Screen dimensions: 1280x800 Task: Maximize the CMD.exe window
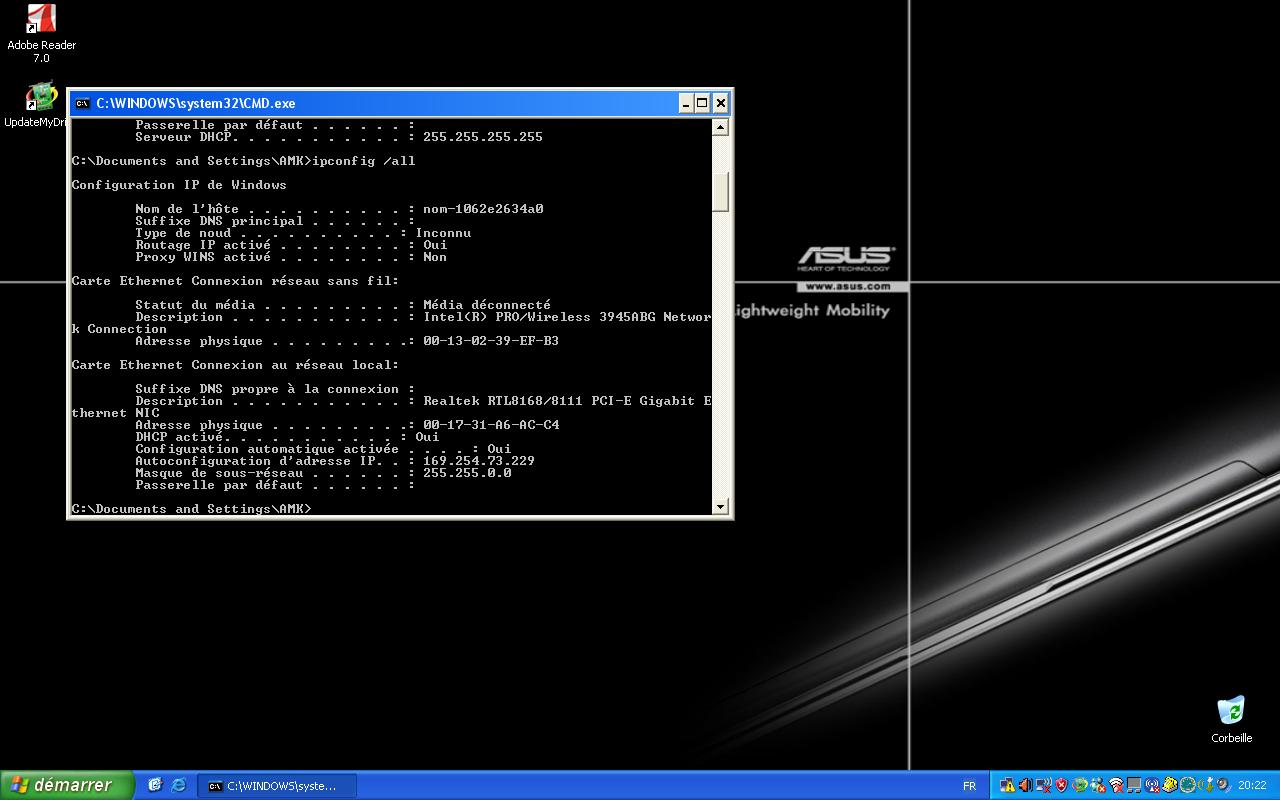tap(702, 103)
